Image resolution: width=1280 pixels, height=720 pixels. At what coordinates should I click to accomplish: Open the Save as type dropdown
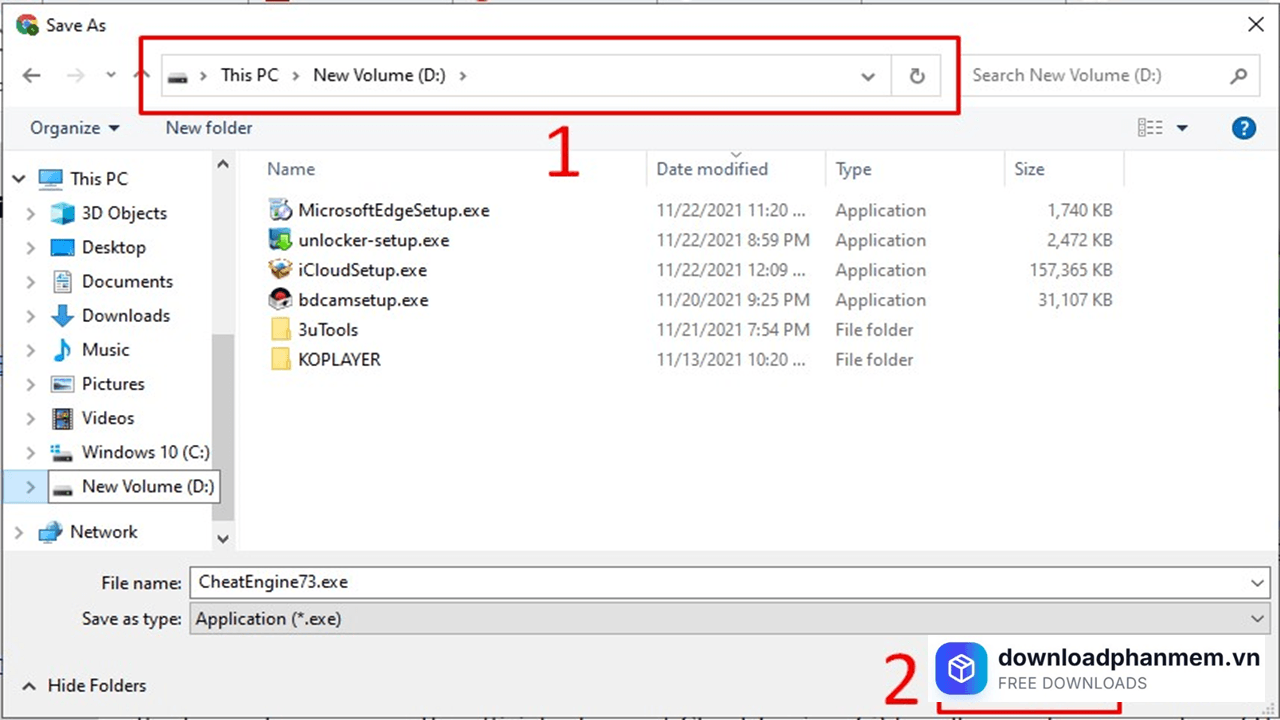1257,619
